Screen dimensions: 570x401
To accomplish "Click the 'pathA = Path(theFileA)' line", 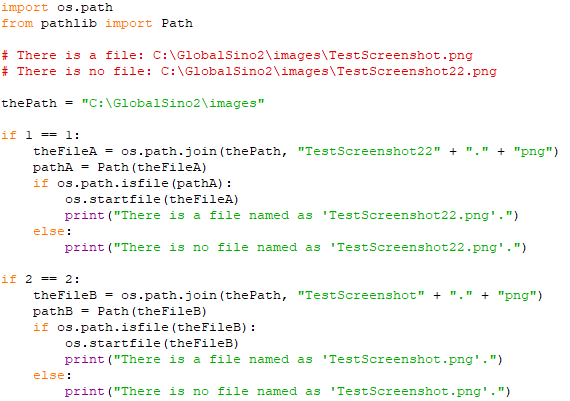I will click(x=120, y=167).
